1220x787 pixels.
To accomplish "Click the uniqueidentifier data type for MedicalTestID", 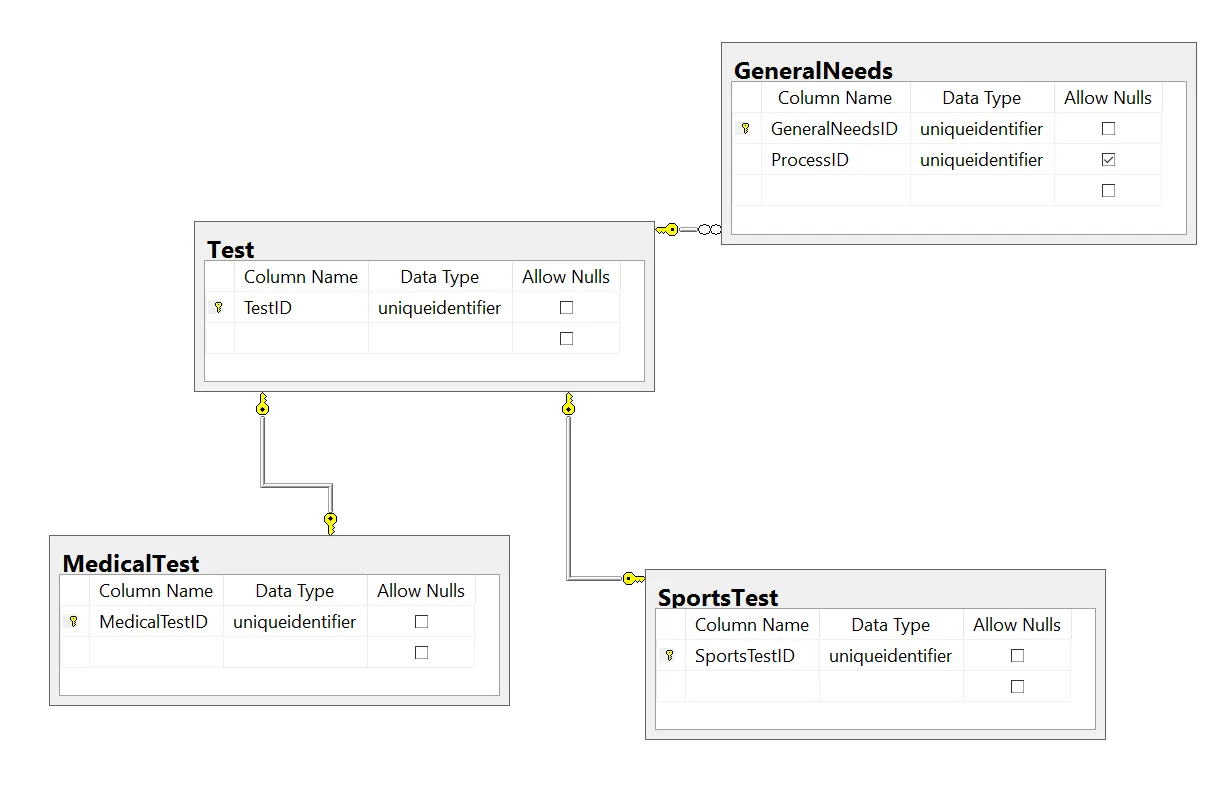I will tap(295, 622).
